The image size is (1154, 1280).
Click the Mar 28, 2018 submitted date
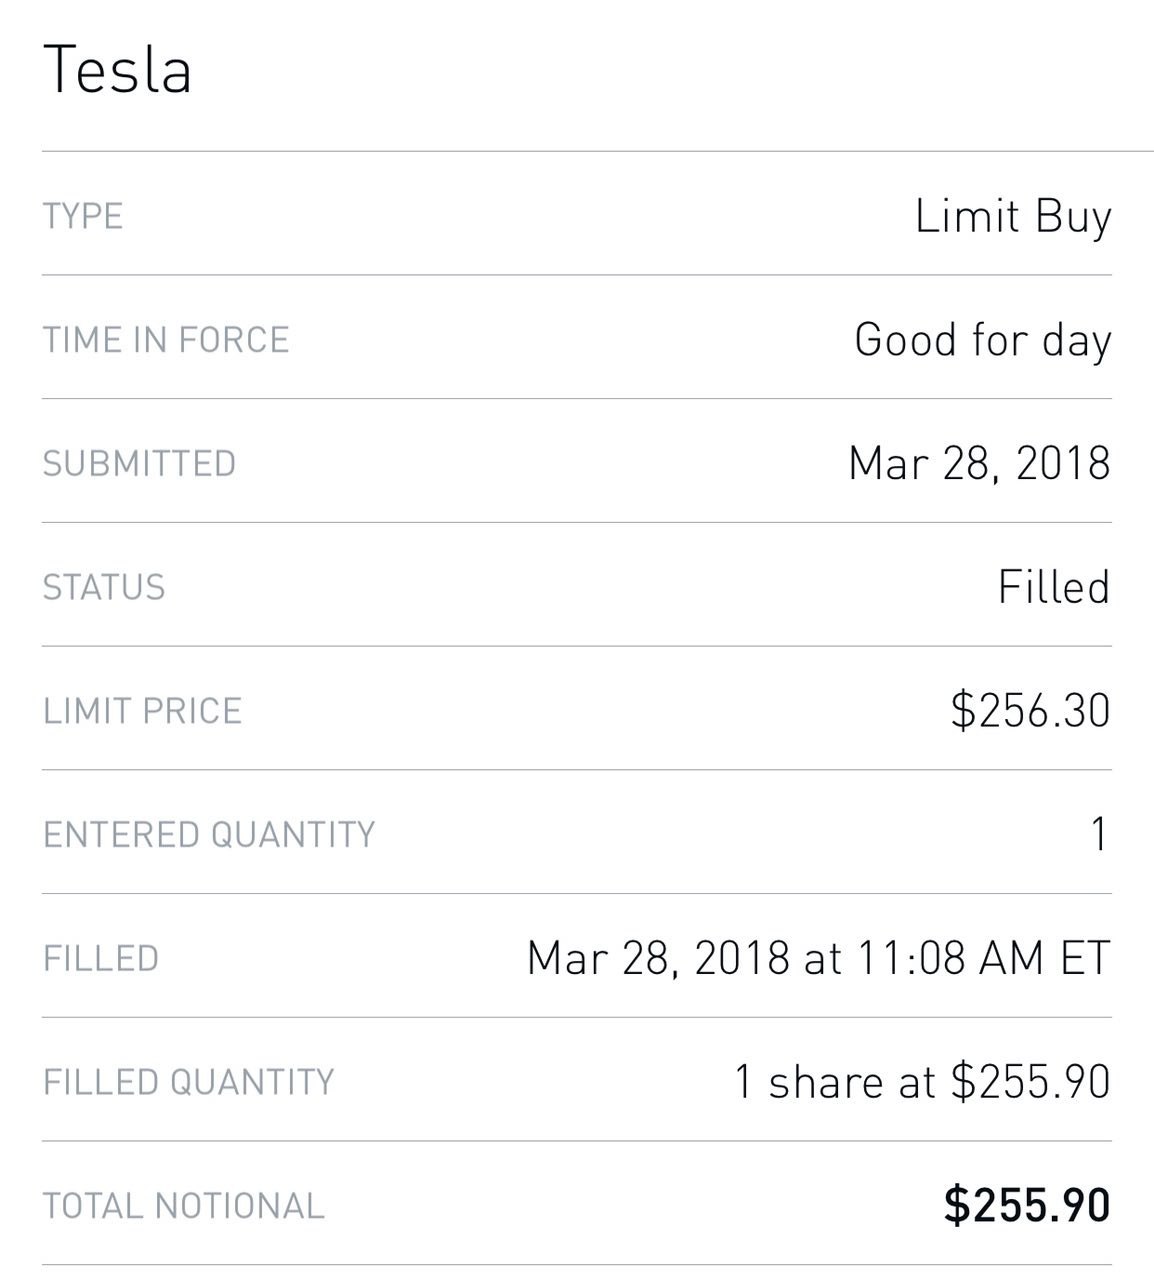979,464
